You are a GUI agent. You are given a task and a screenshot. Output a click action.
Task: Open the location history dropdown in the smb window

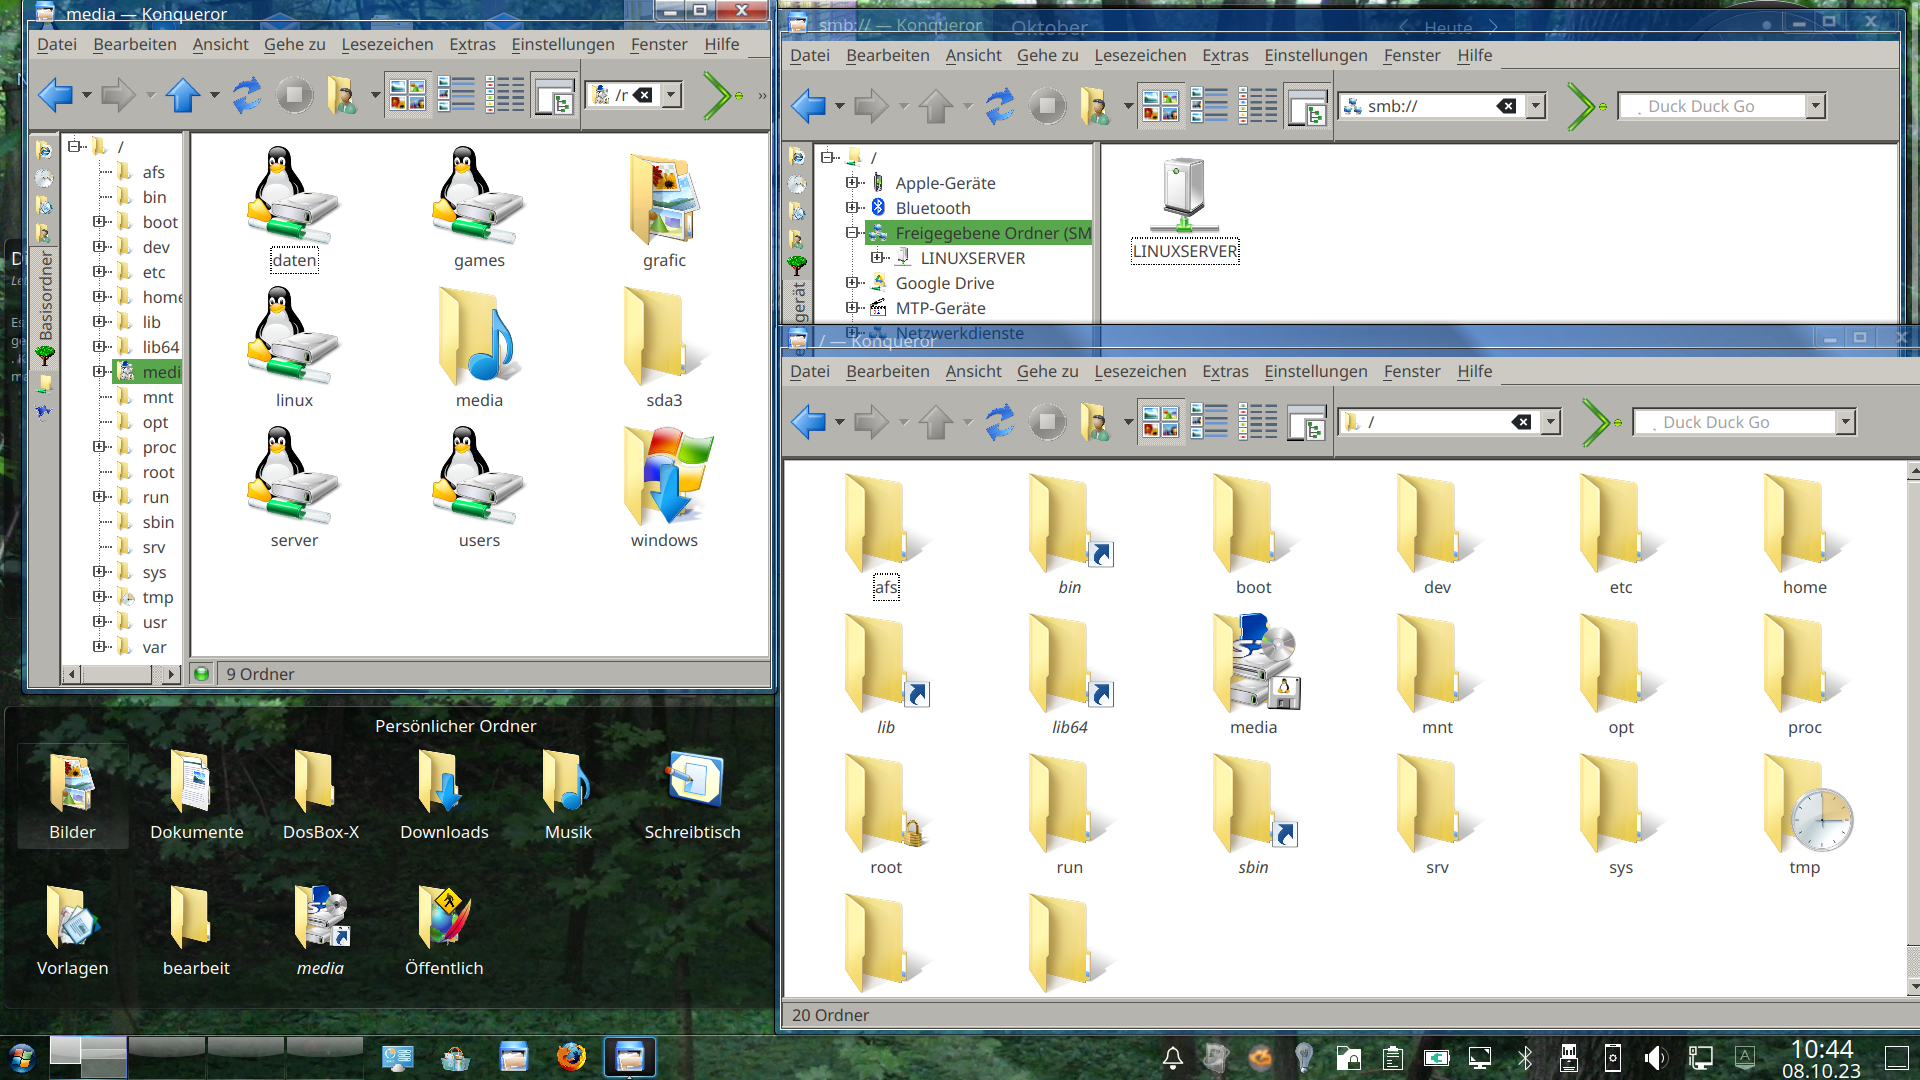point(1536,106)
